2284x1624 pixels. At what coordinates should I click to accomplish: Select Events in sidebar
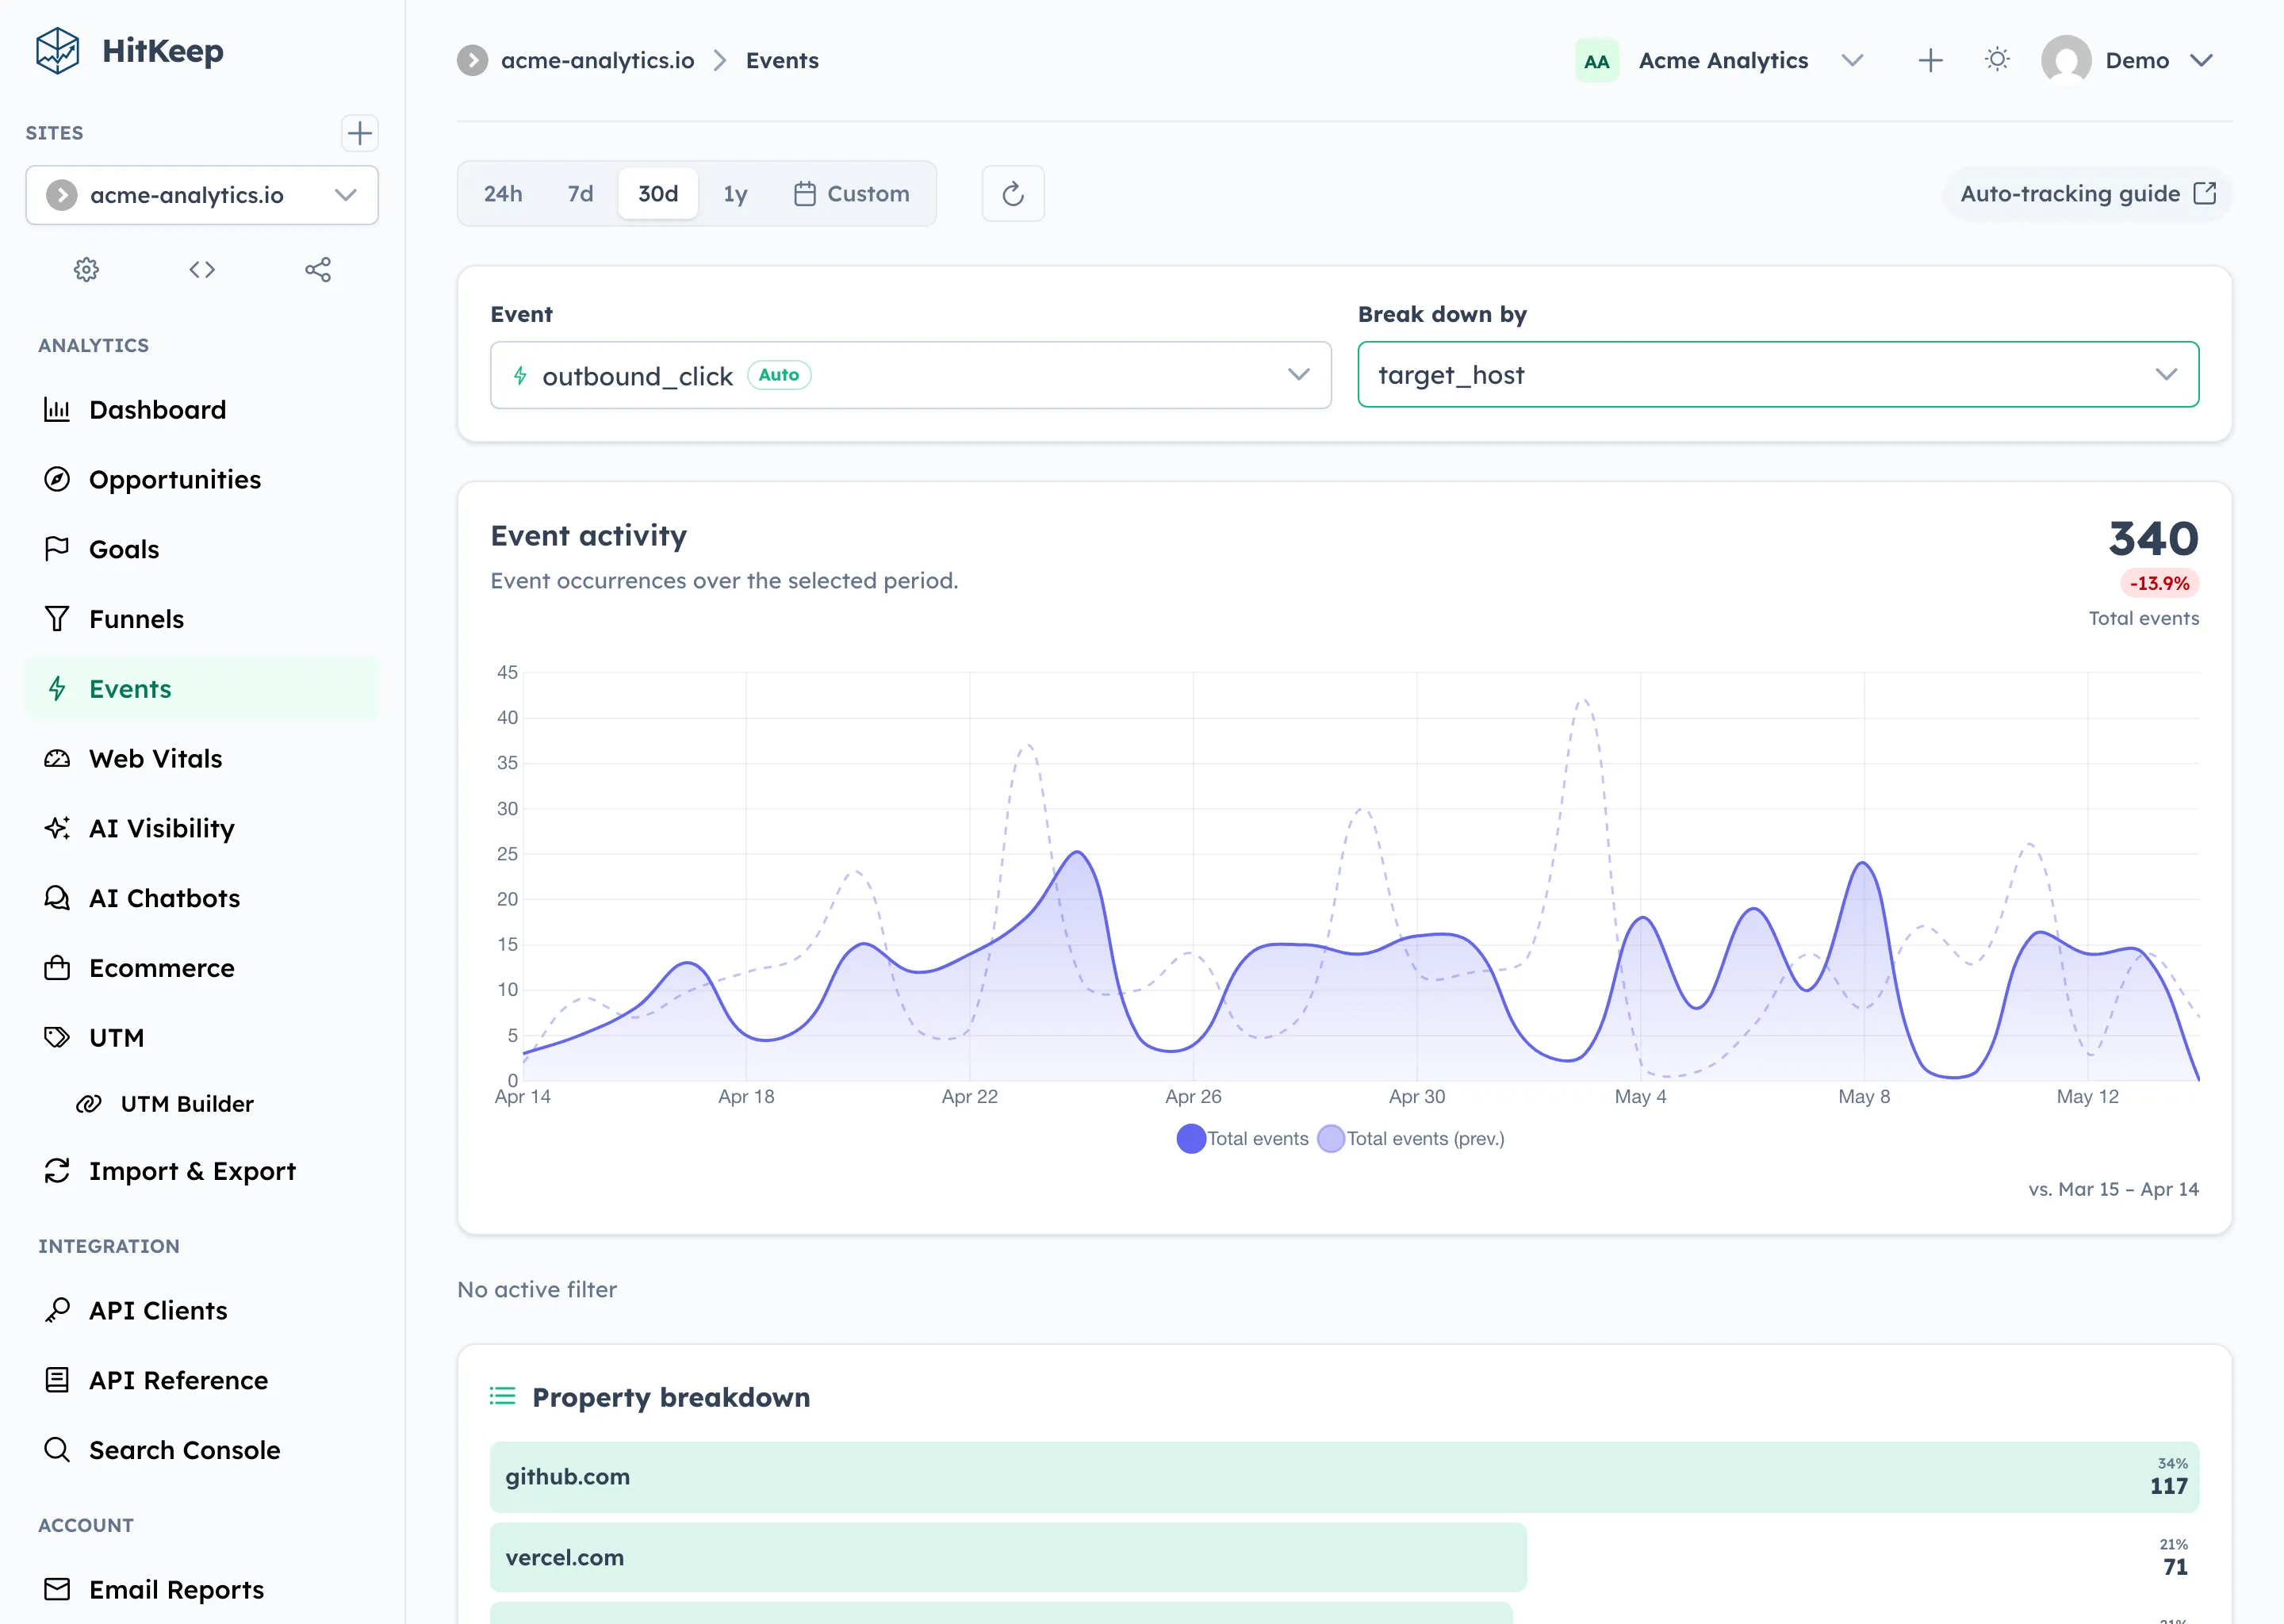point(202,689)
